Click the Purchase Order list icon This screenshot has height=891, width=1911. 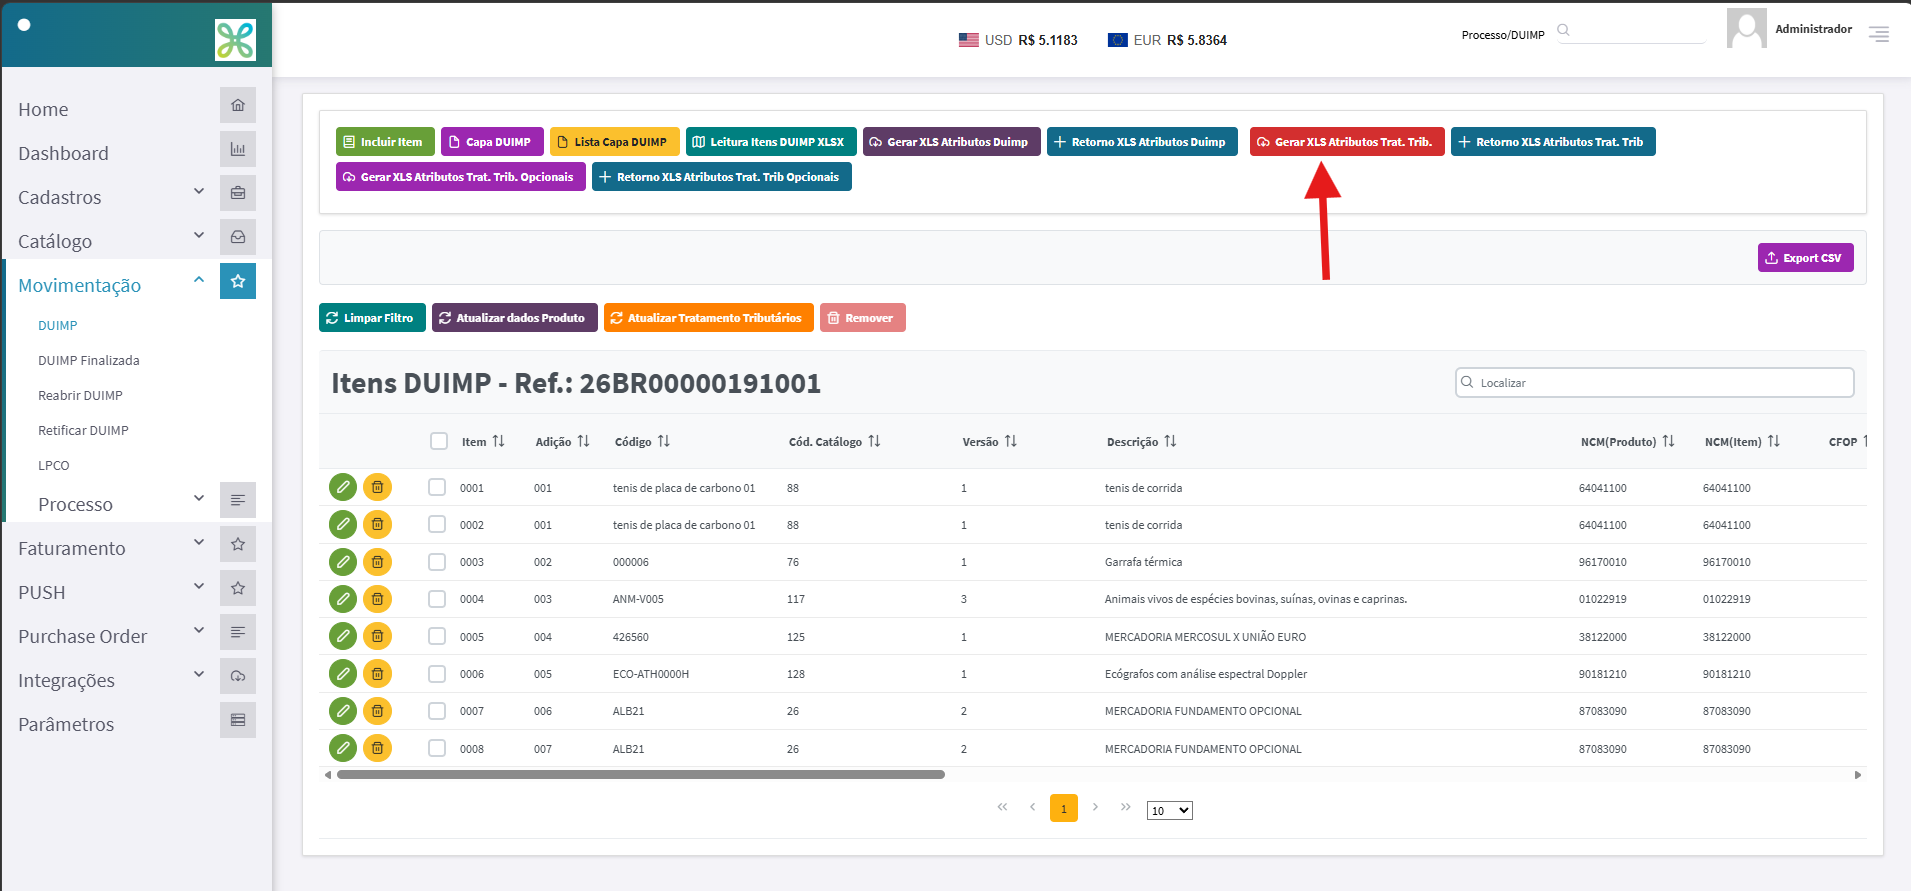coord(238,632)
